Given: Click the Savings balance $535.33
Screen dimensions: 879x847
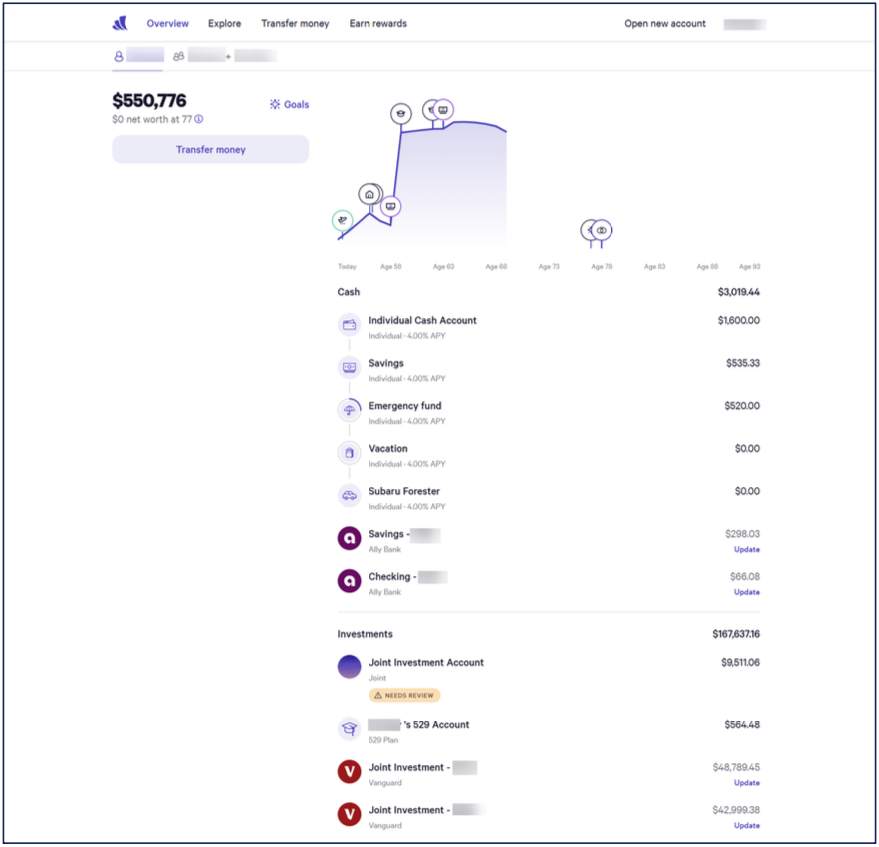Looking at the screenshot, I should click(743, 363).
